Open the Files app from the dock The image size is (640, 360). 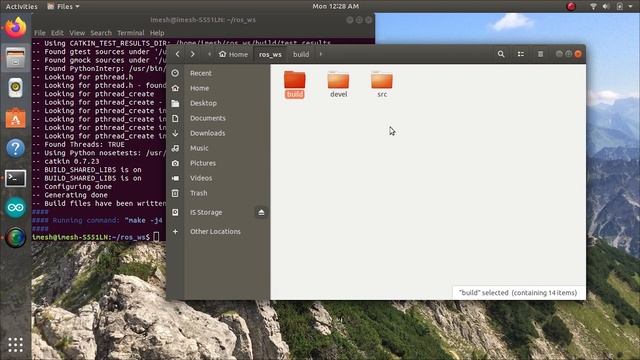[16, 58]
